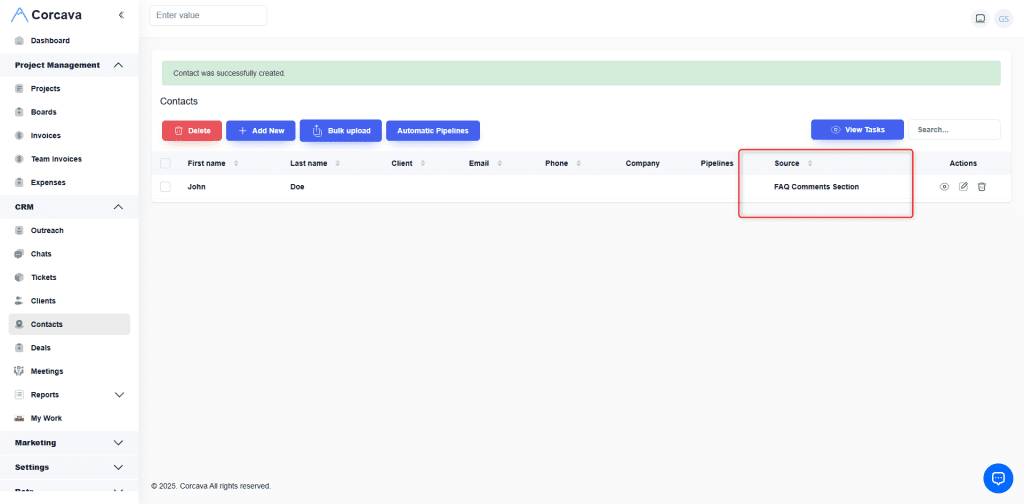Click the Company column header
The width and height of the screenshot is (1024, 504).
[643, 163]
